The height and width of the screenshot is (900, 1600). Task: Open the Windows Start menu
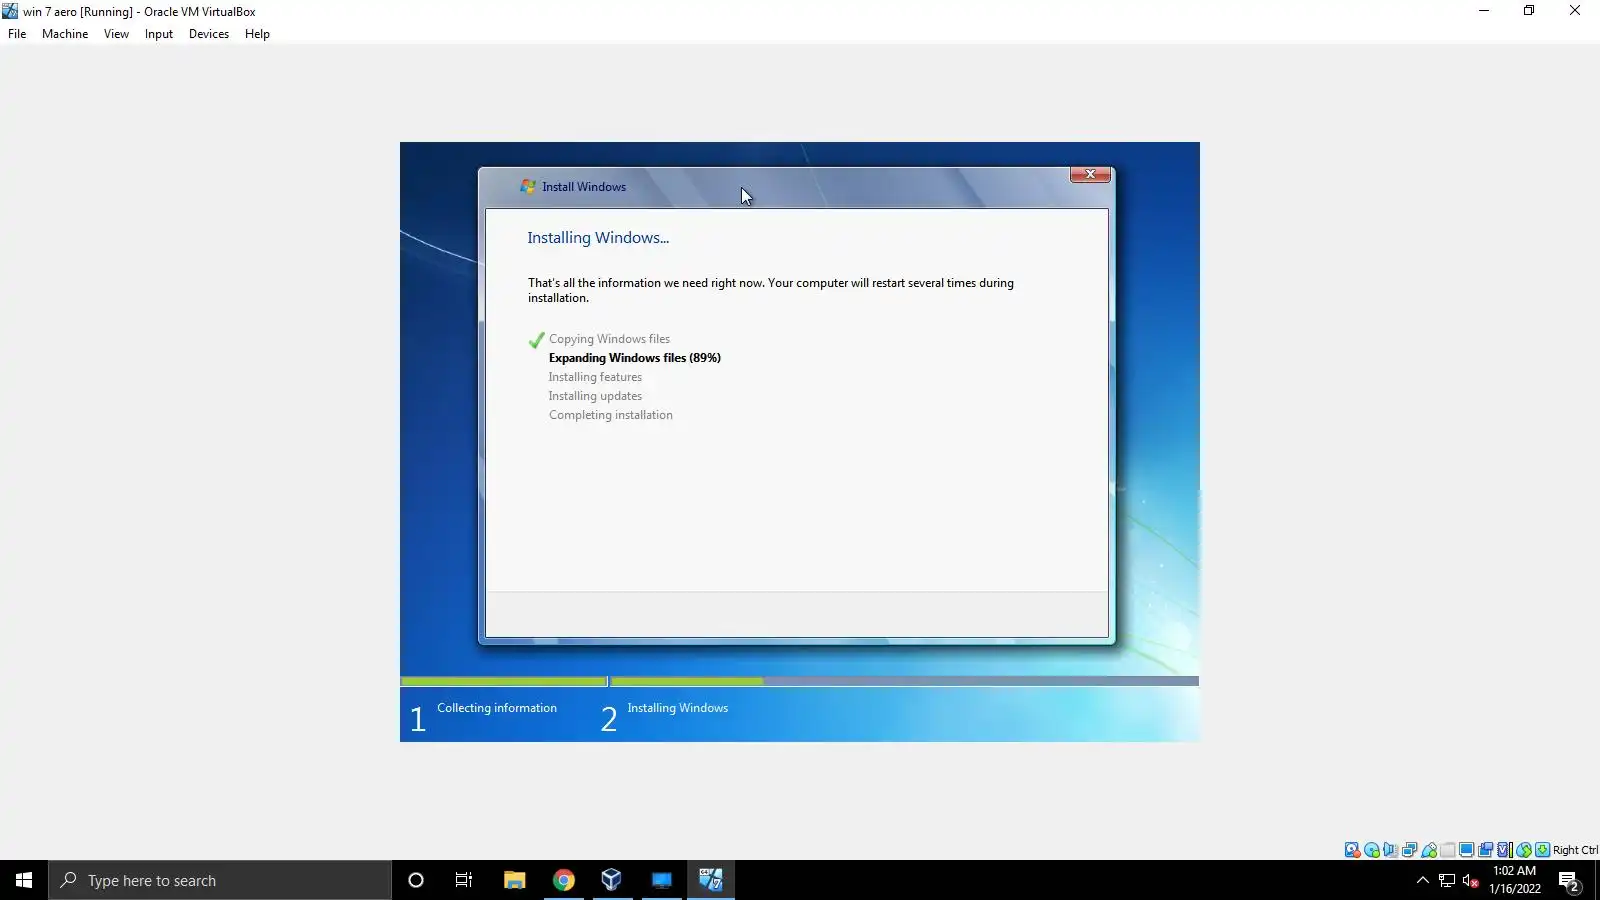click(x=24, y=880)
